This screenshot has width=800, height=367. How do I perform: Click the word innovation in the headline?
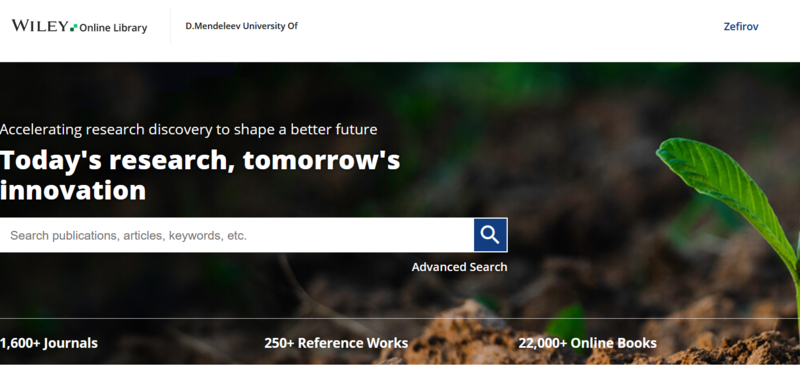[x=73, y=190]
